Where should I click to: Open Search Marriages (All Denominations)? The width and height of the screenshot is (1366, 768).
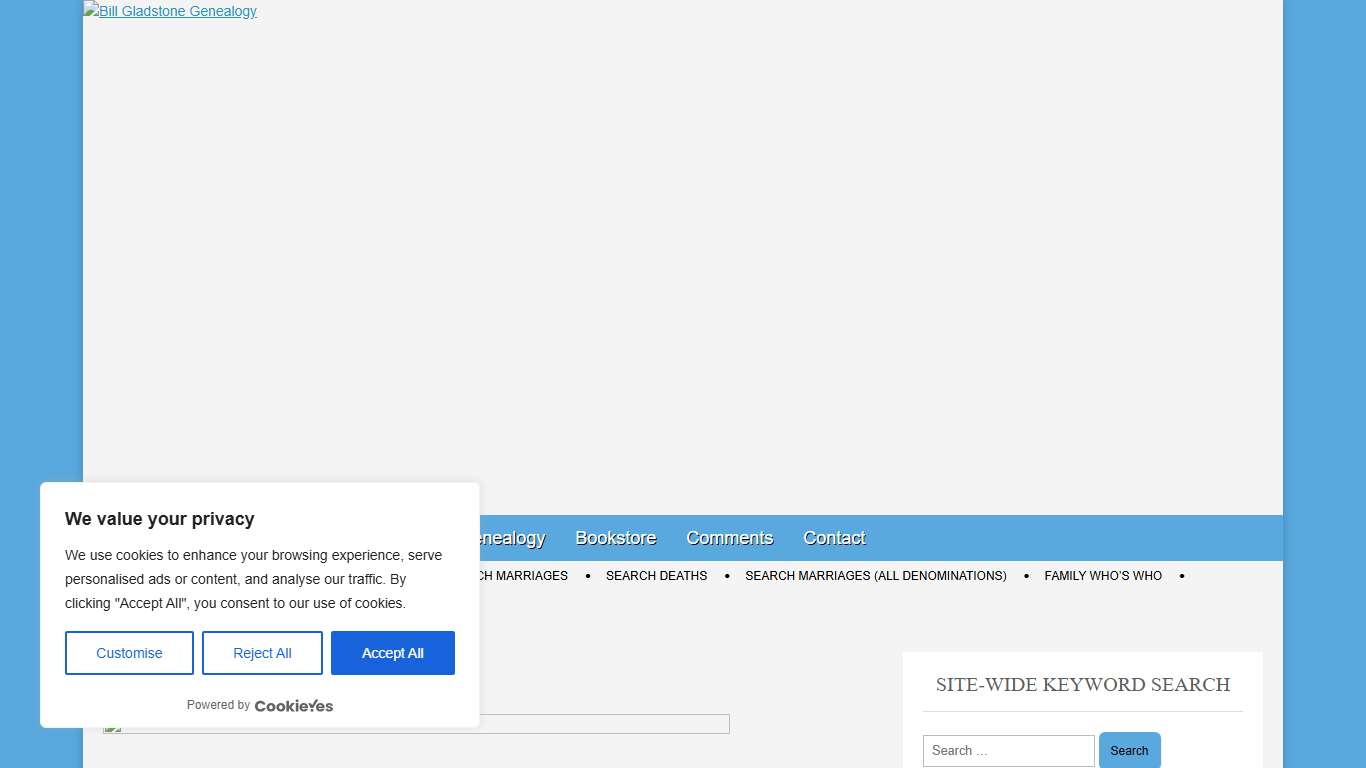875,576
